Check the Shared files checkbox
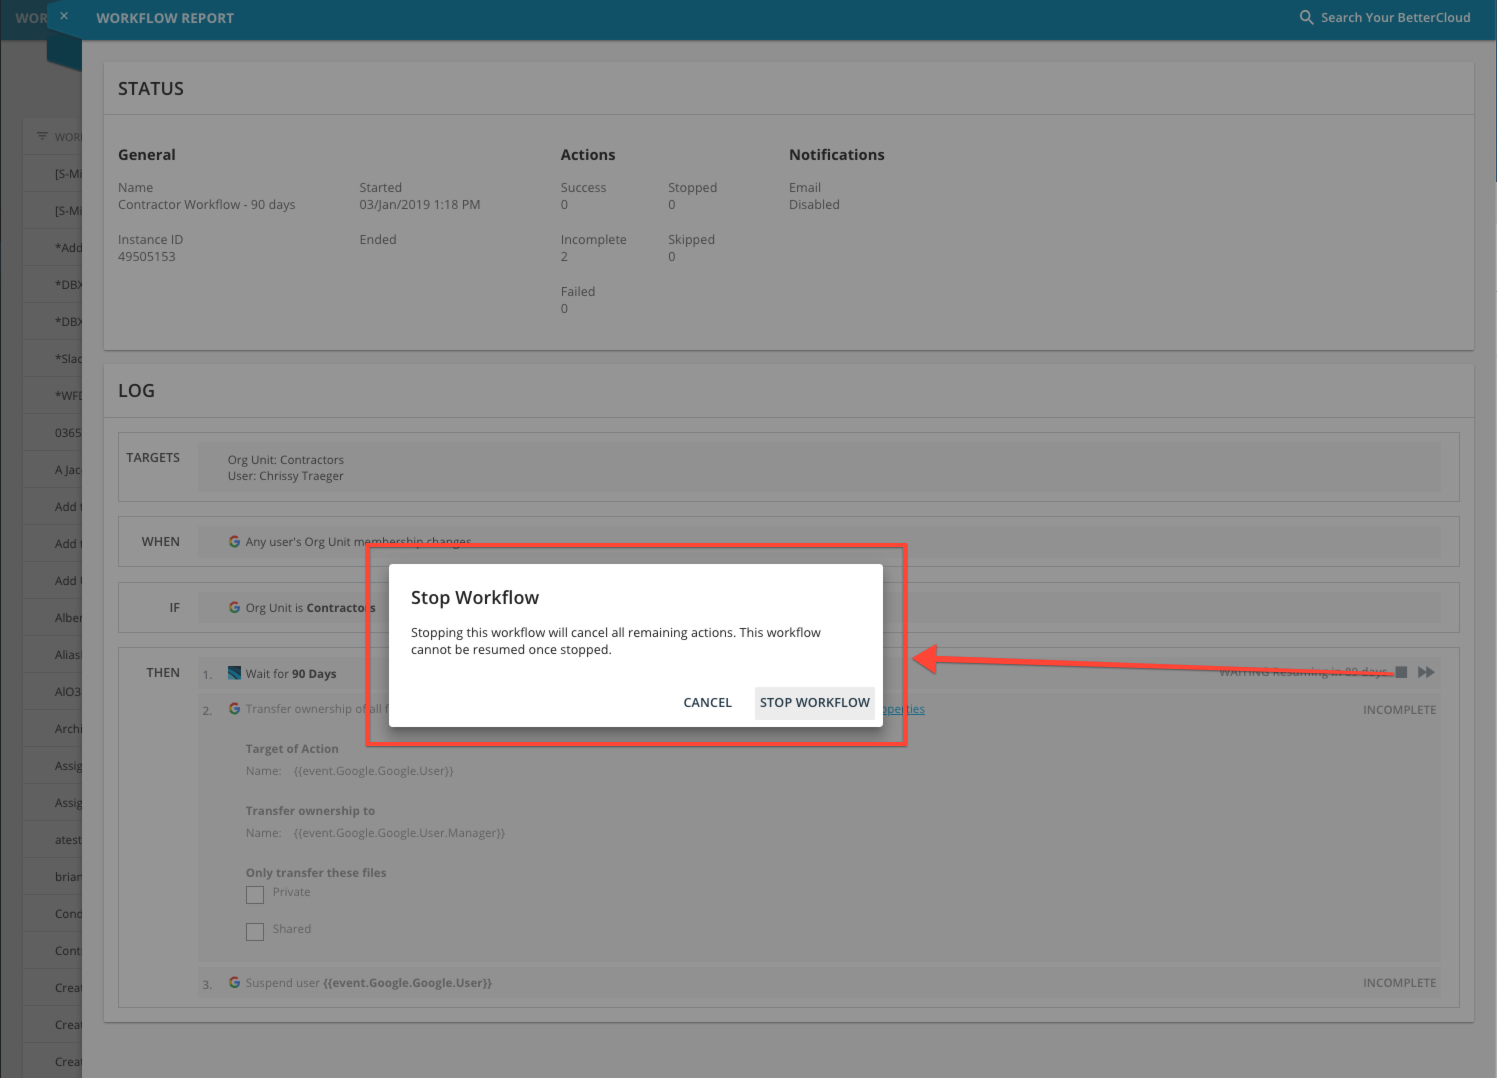1497x1078 pixels. tap(254, 931)
